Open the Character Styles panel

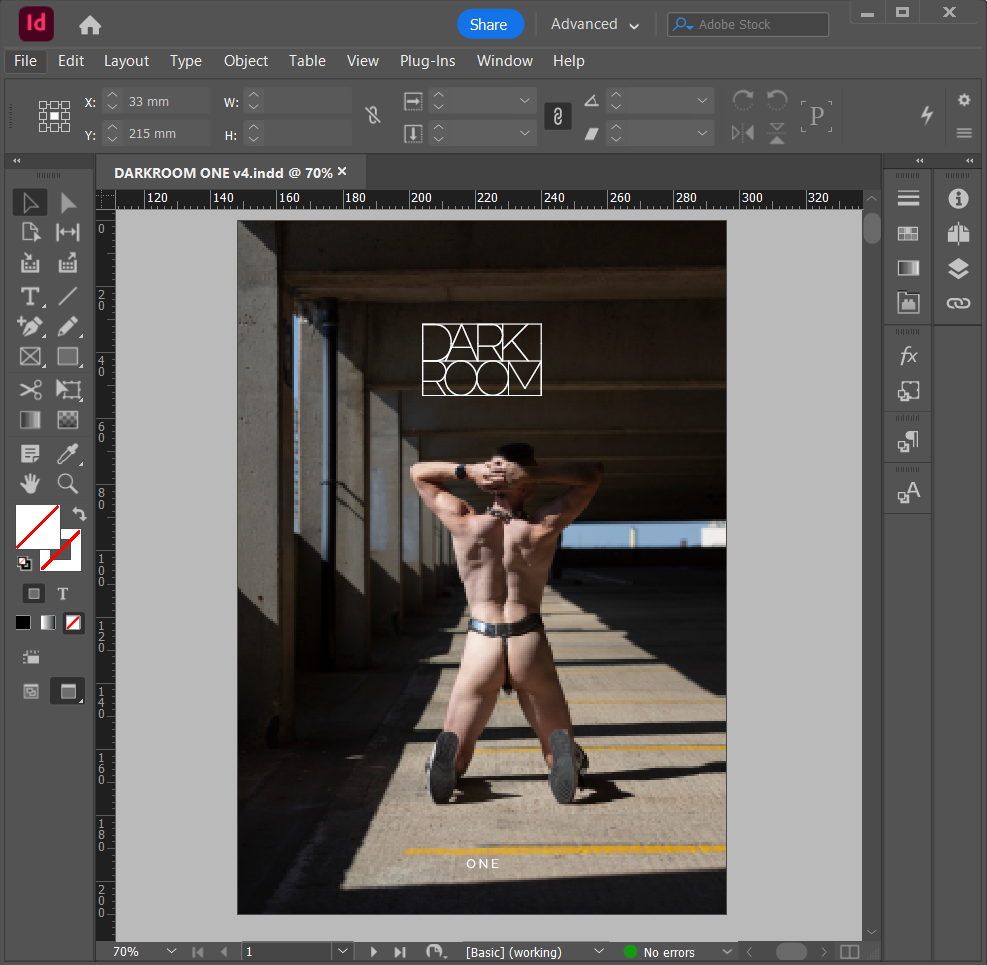coord(908,492)
